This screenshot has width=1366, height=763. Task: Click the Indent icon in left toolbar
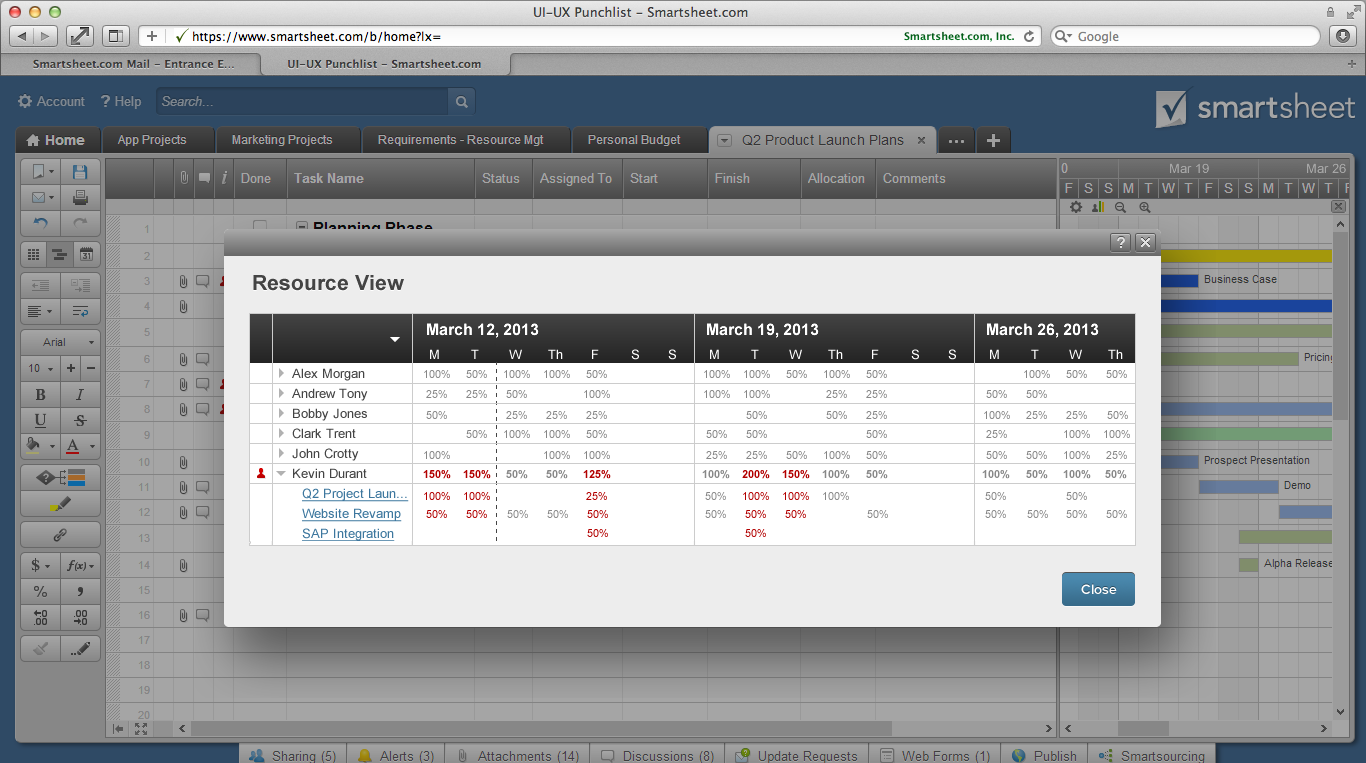81,286
